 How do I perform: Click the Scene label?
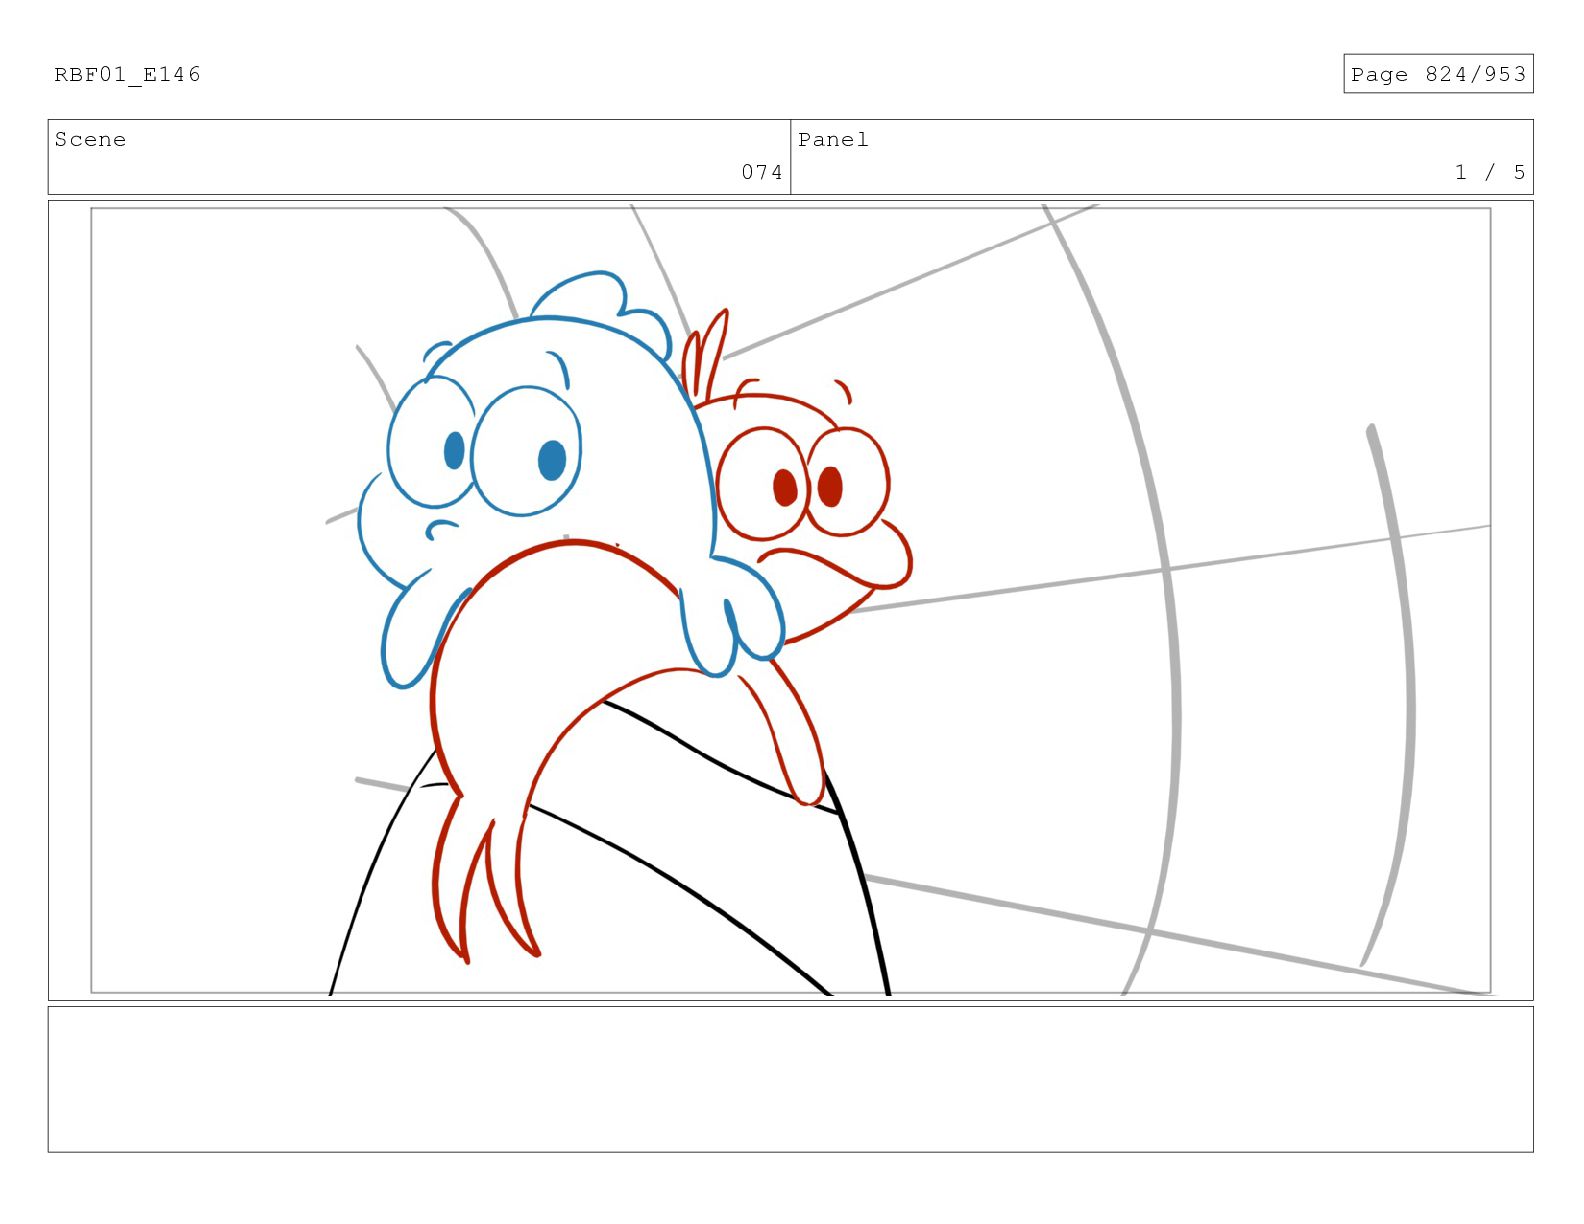(90, 139)
